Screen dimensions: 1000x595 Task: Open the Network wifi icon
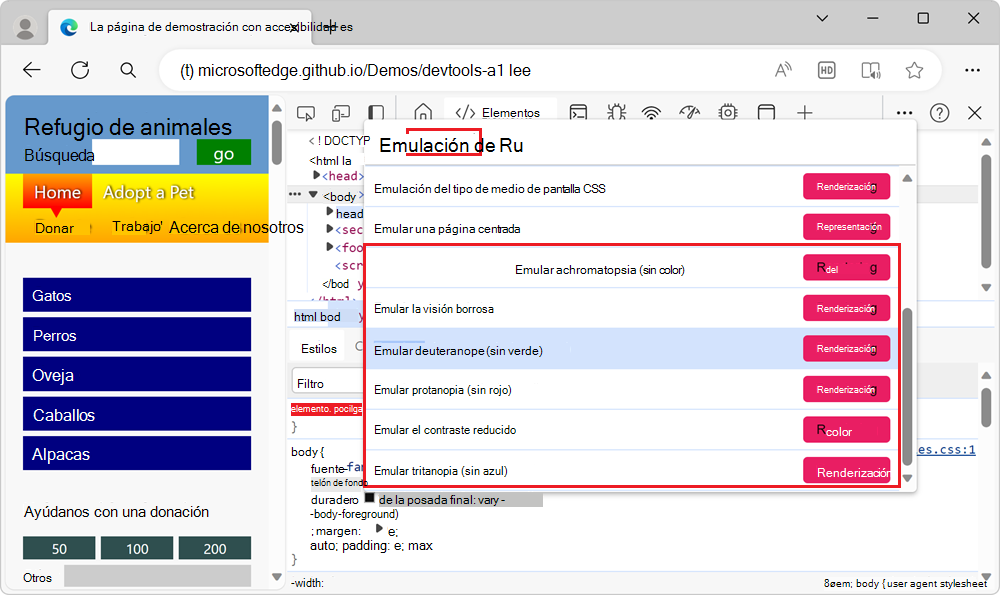[x=651, y=114]
